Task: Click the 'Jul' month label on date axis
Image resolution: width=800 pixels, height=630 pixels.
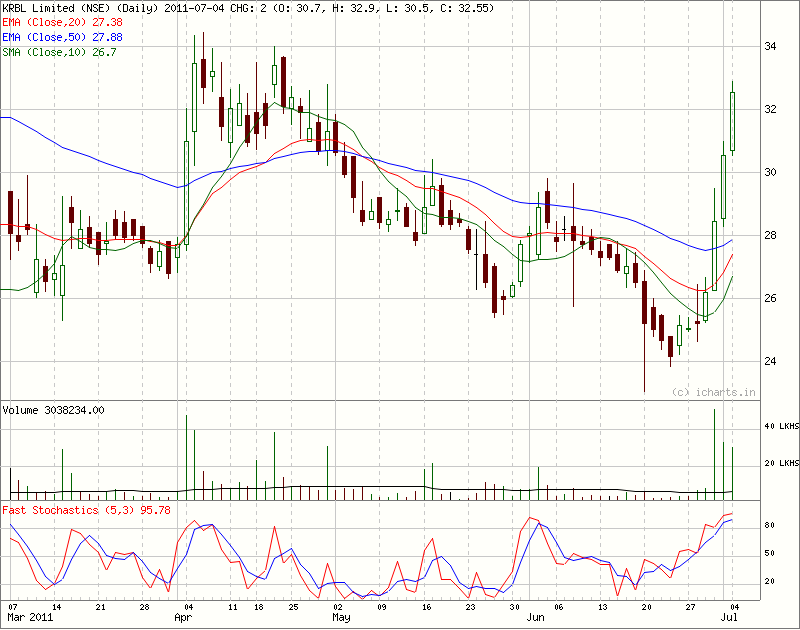Action: [x=729, y=617]
